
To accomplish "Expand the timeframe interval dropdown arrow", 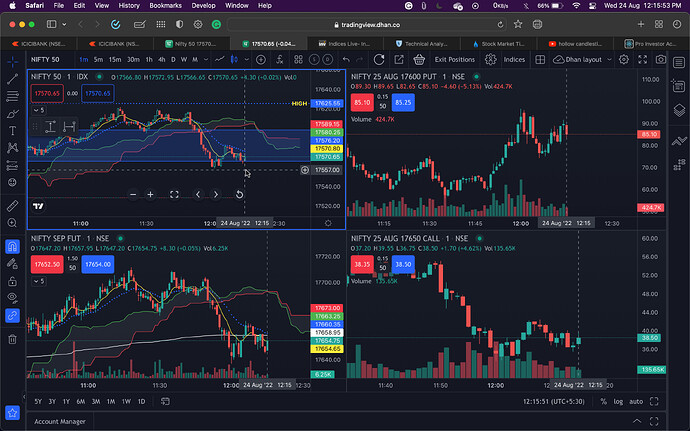I will tap(206, 59).
